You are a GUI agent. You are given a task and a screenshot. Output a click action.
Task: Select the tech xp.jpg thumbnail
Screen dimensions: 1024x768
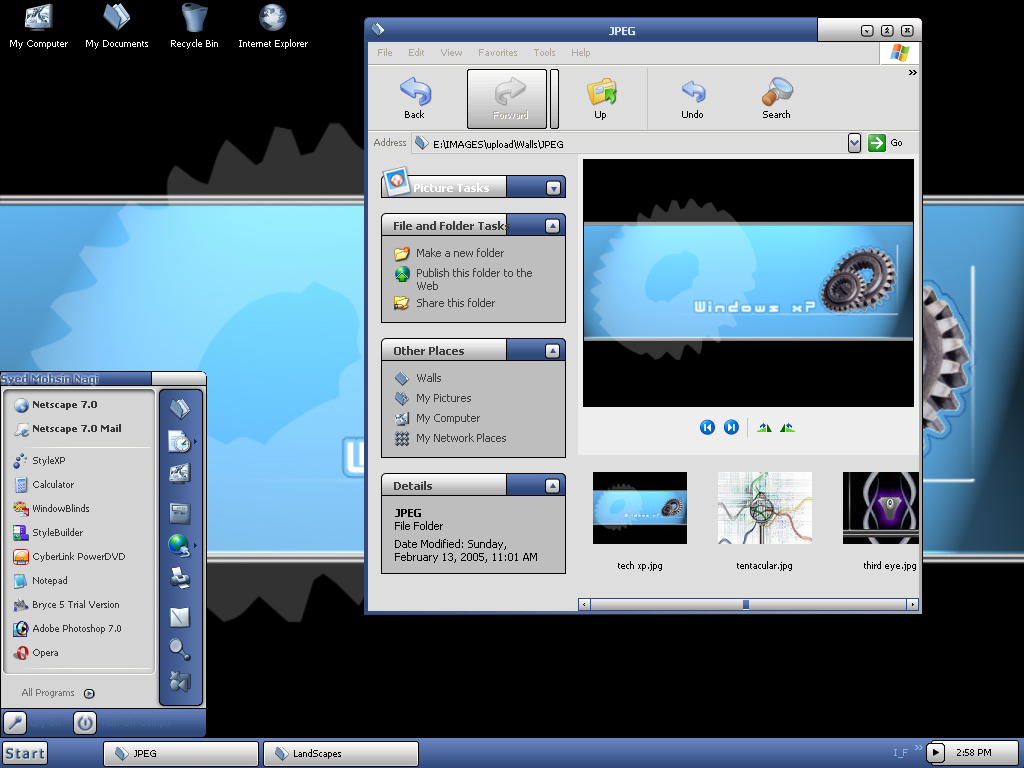(x=640, y=508)
